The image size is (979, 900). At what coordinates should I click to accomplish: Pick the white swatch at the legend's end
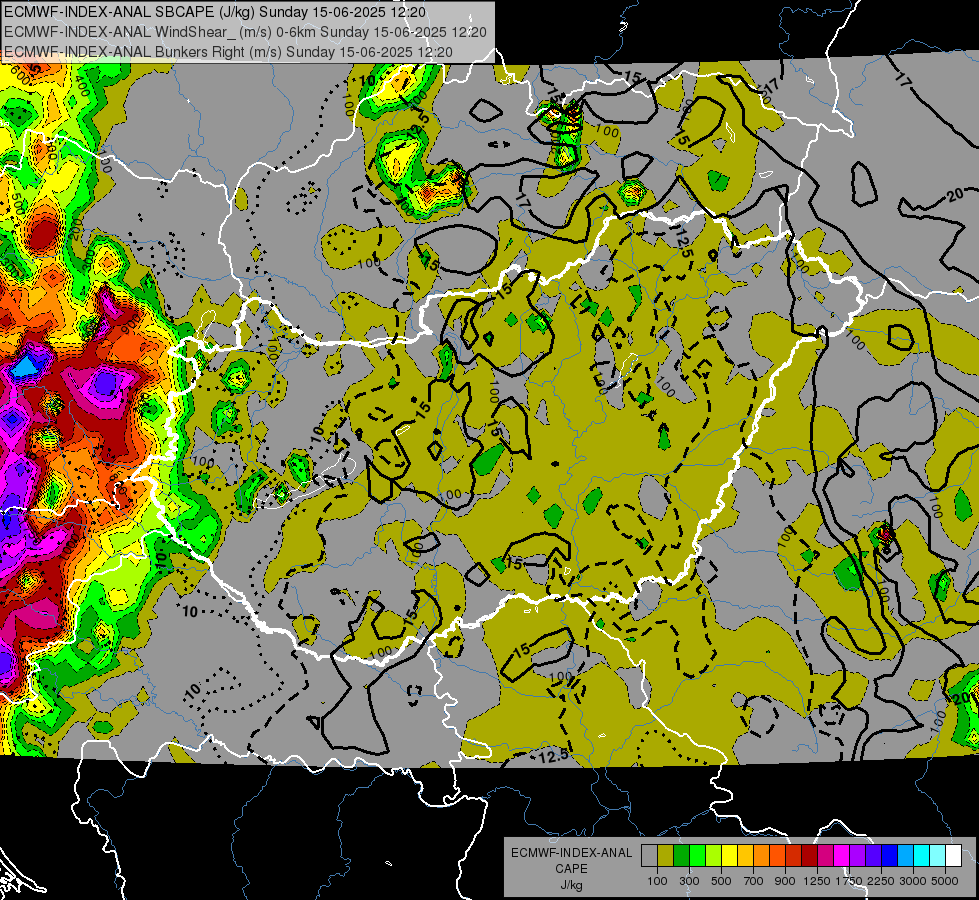coord(954,856)
